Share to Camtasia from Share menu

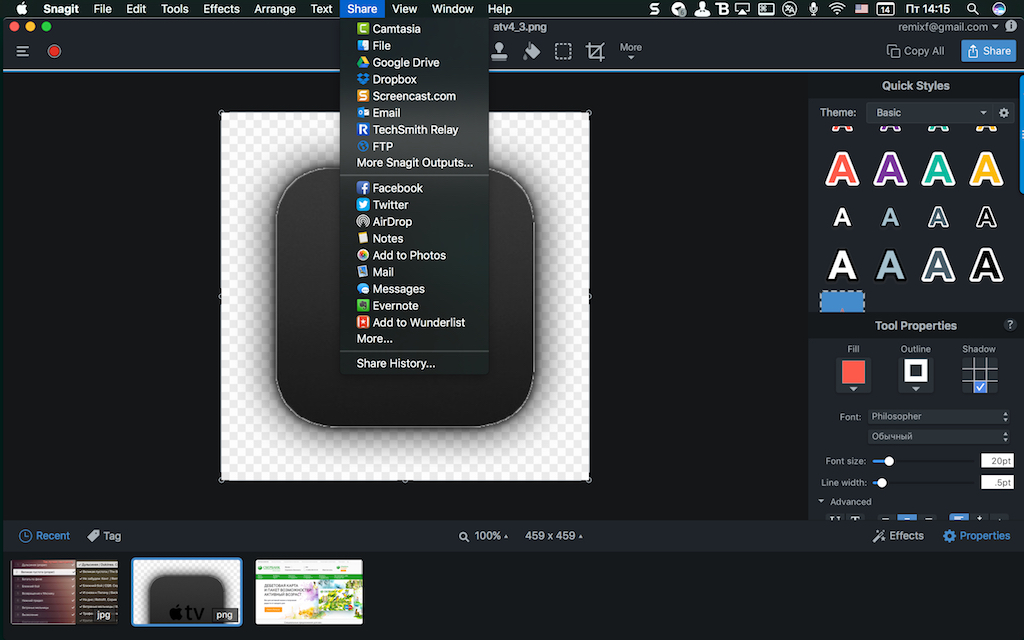[x=415, y=29]
